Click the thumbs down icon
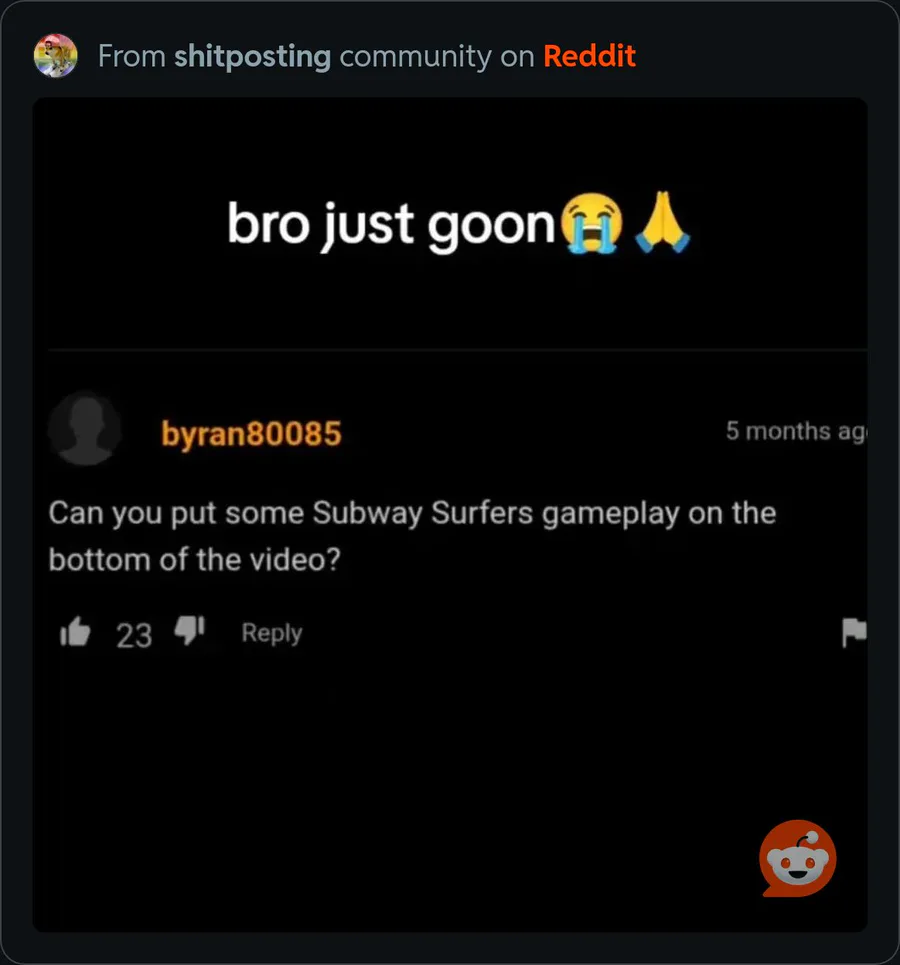This screenshot has width=900, height=965. (189, 631)
